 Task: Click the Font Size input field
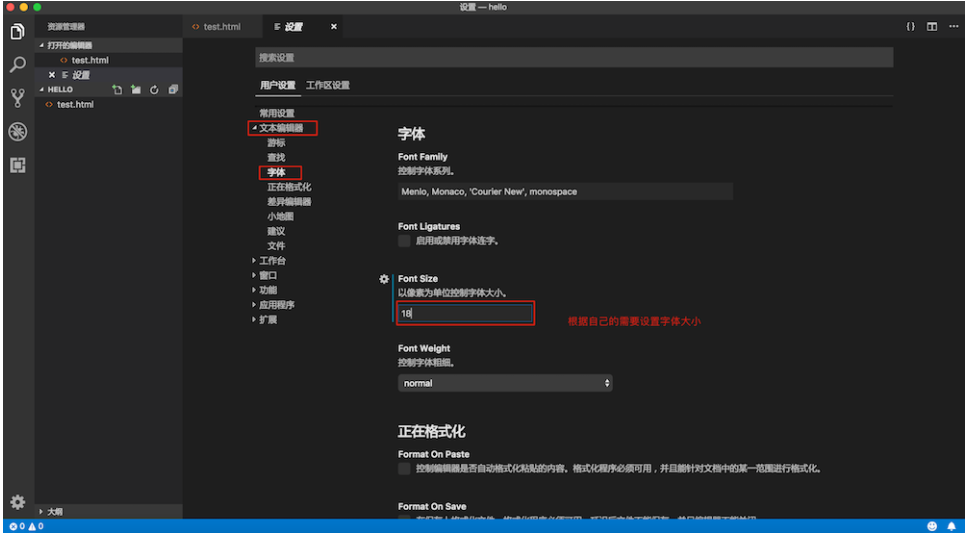pyautogui.click(x=465, y=313)
